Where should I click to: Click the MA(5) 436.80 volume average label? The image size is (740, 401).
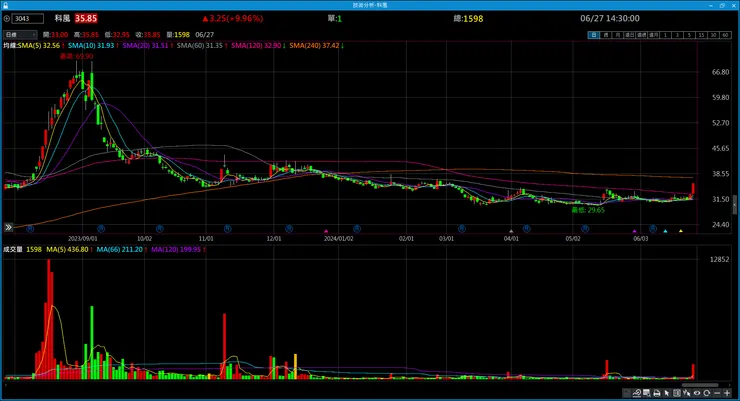[69, 250]
